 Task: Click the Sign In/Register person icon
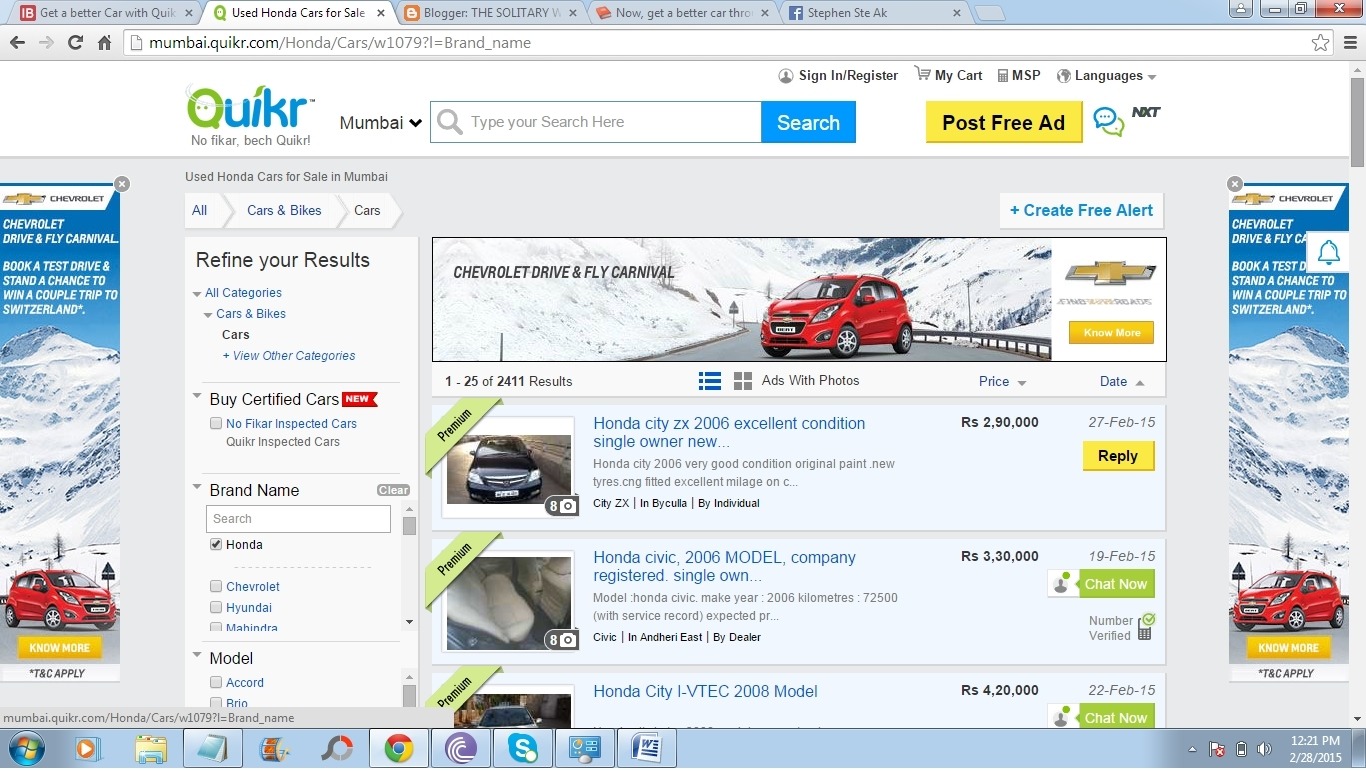(786, 75)
